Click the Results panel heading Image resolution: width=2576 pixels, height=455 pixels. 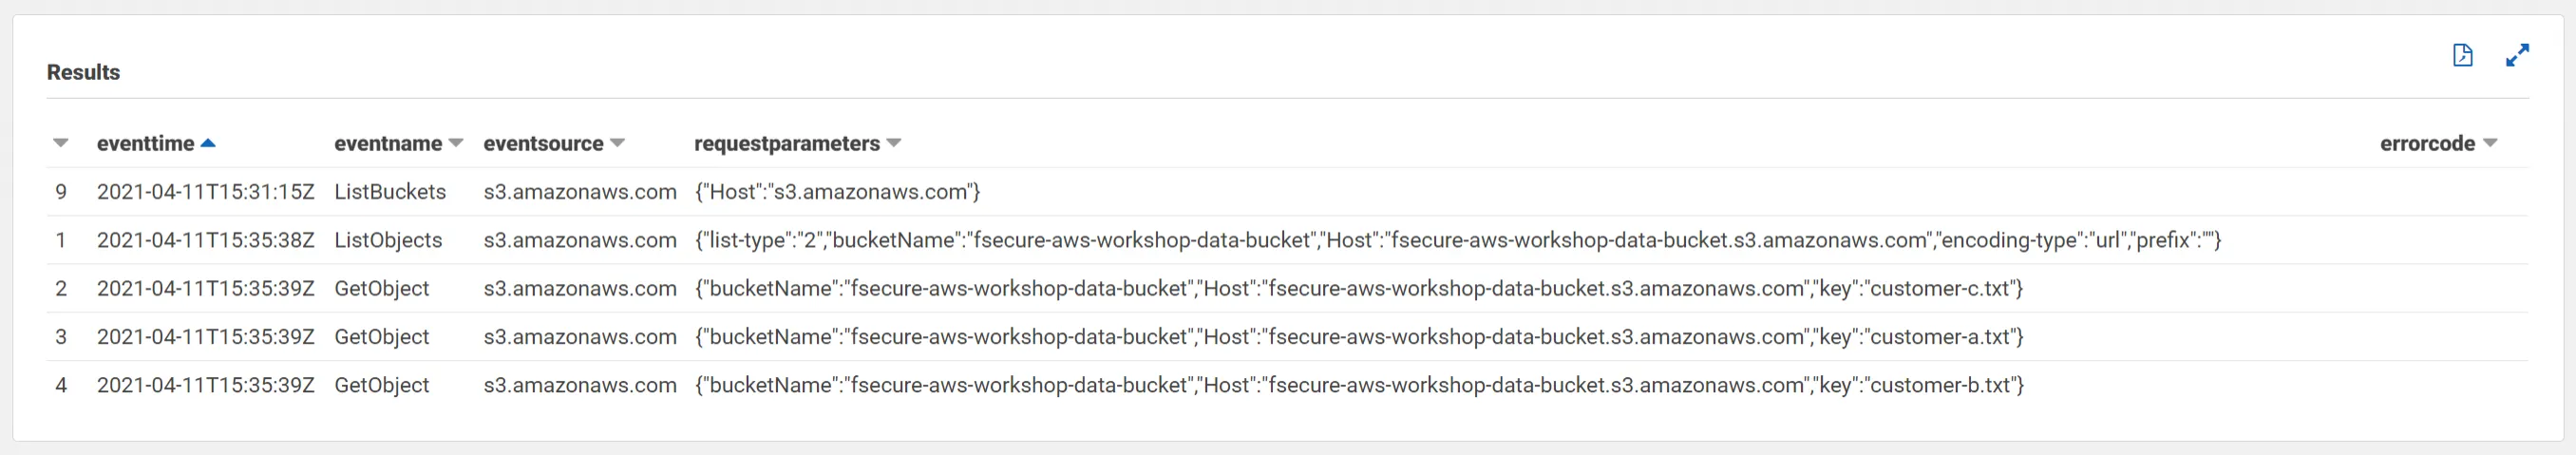[83, 72]
